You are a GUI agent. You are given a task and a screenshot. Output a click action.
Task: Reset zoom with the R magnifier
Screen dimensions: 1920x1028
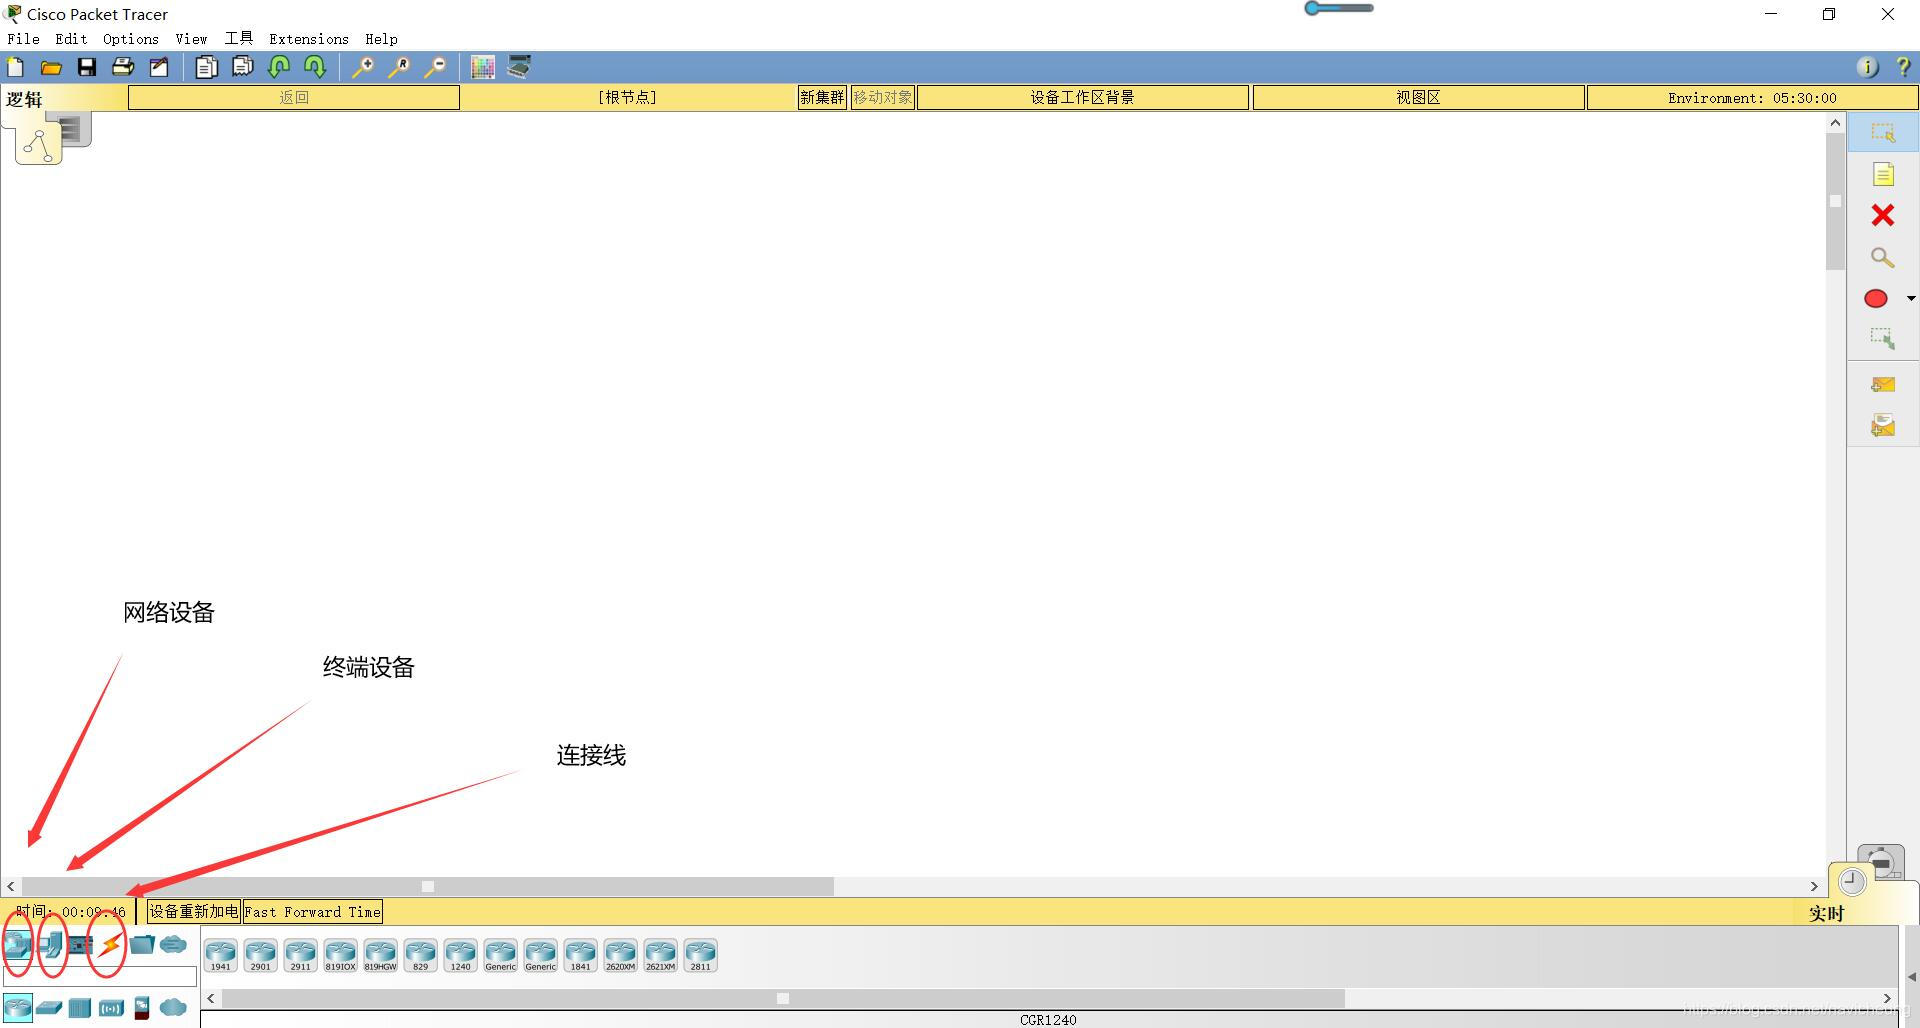399,67
